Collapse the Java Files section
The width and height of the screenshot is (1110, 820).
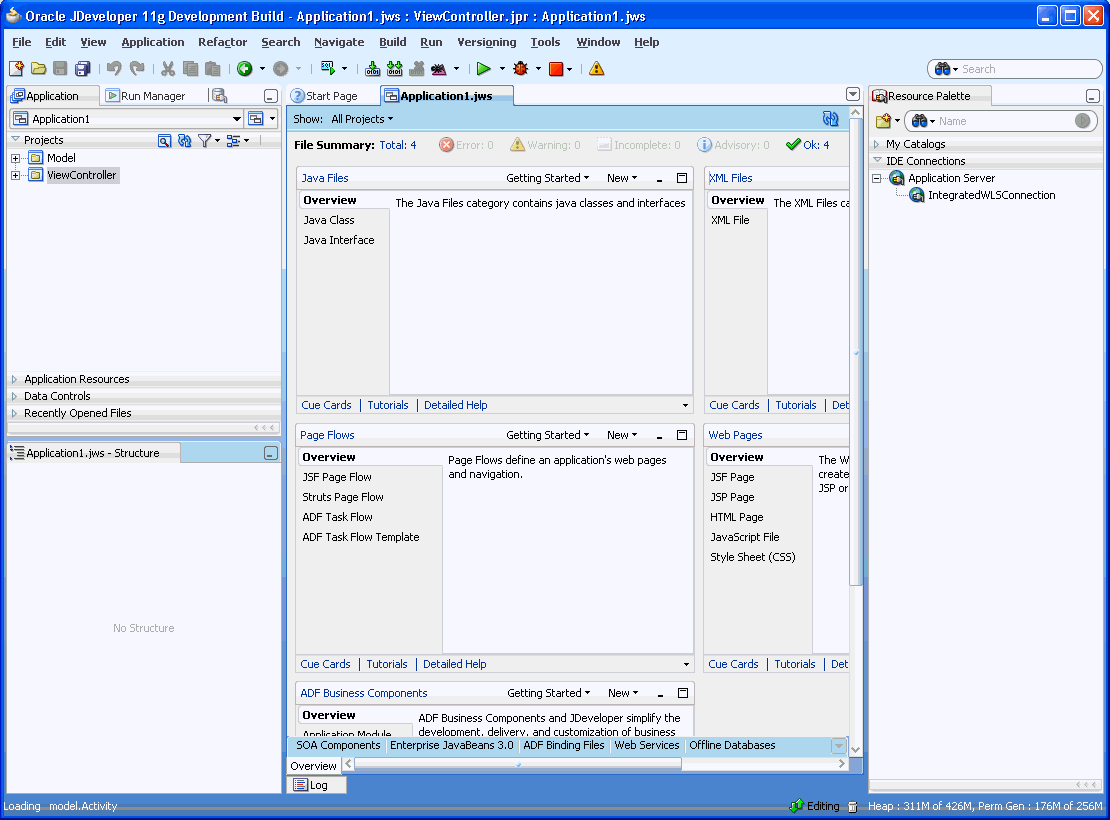pos(659,178)
